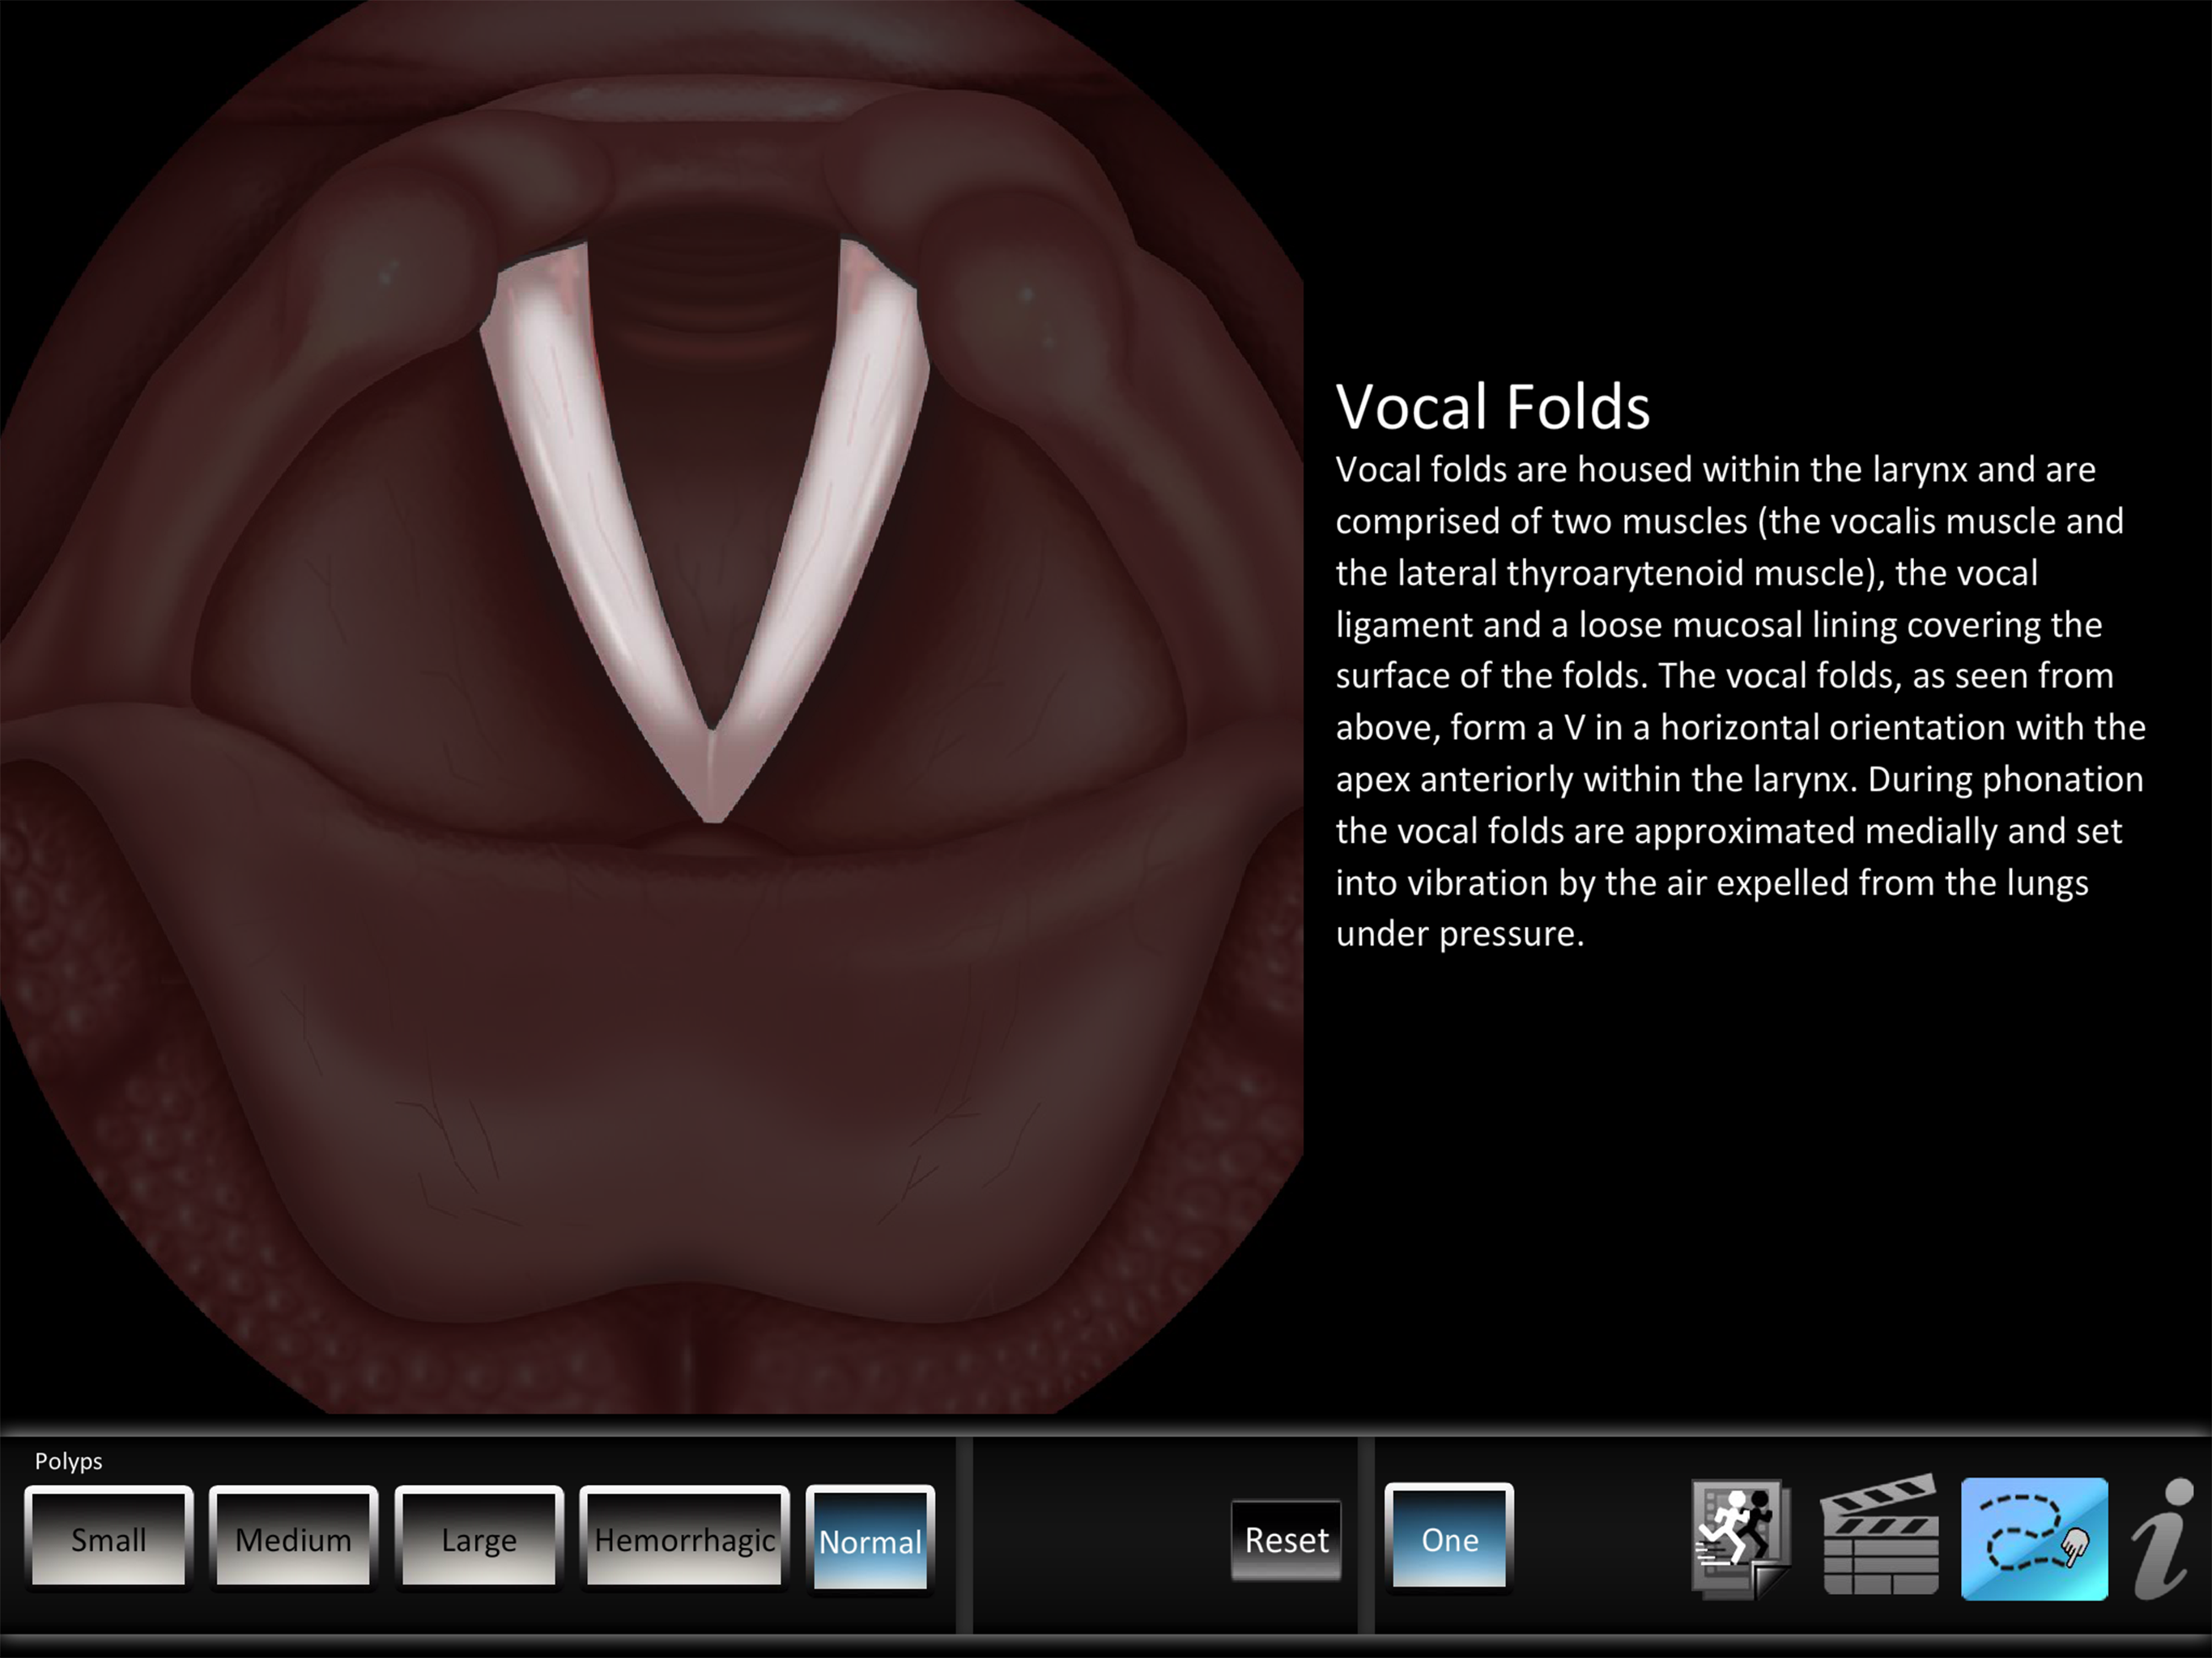This screenshot has width=2212, height=1658.
Task: Select the Large polyp option
Action: tap(479, 1539)
